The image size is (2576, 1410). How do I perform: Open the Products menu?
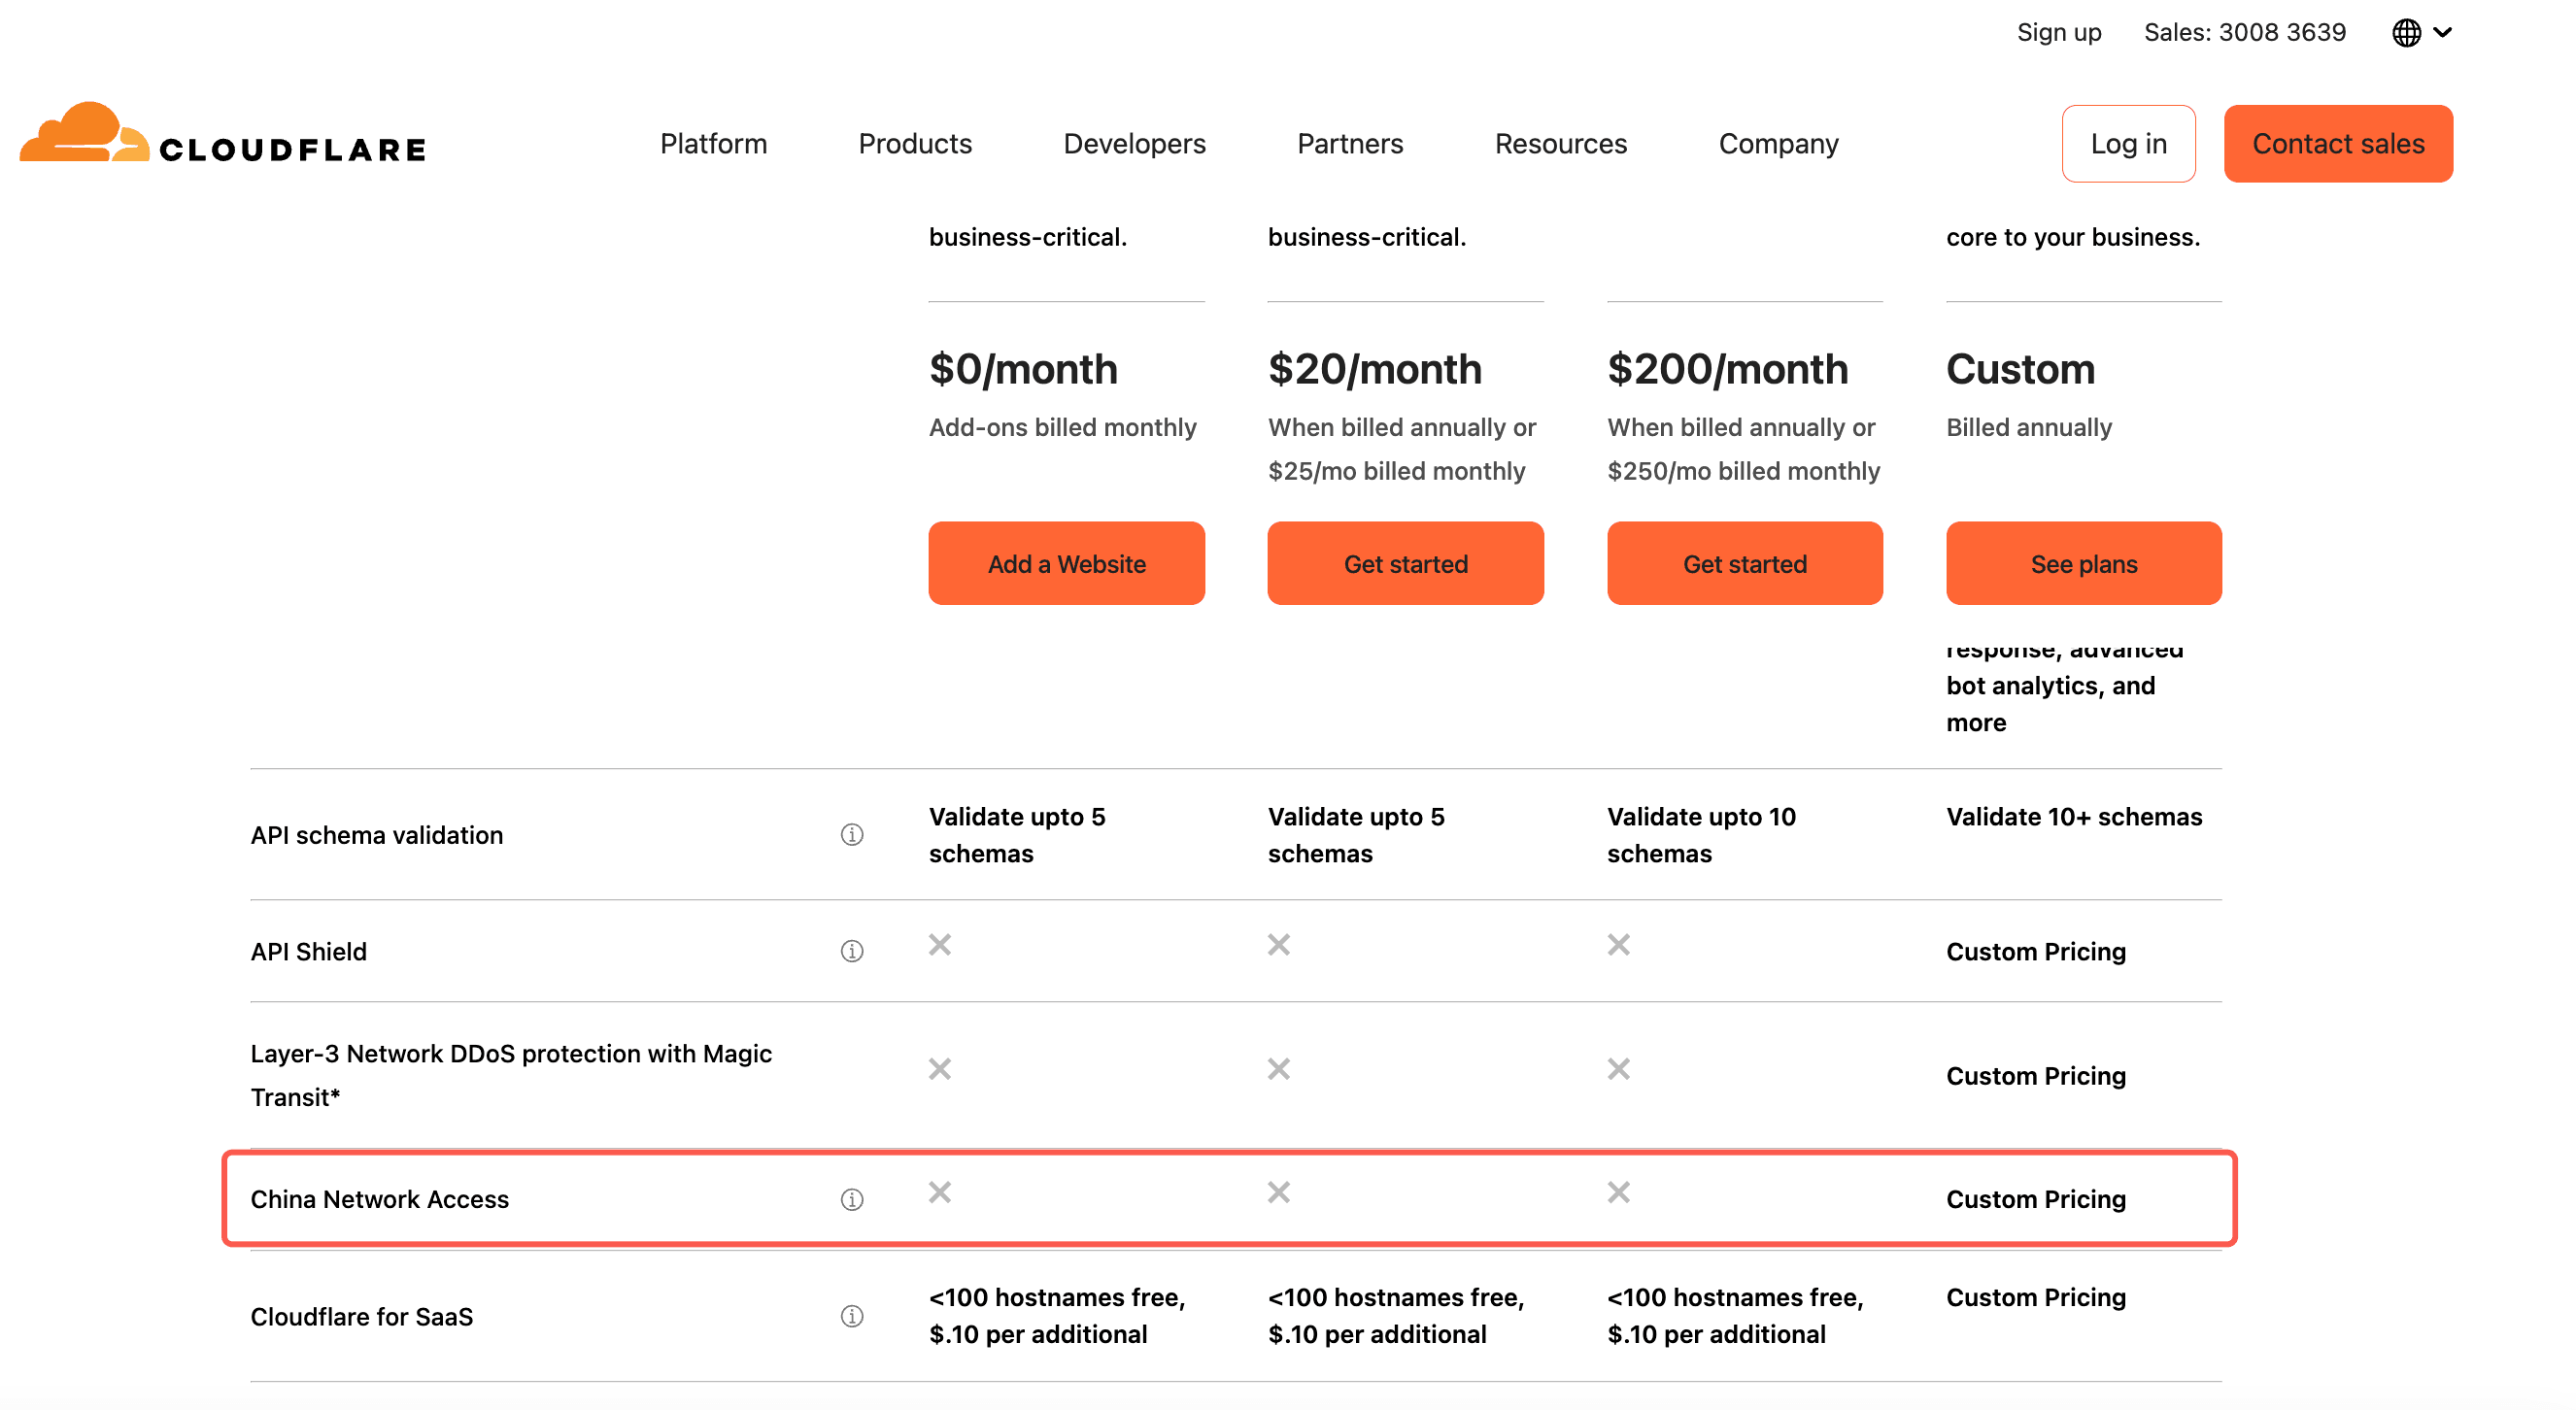point(915,144)
